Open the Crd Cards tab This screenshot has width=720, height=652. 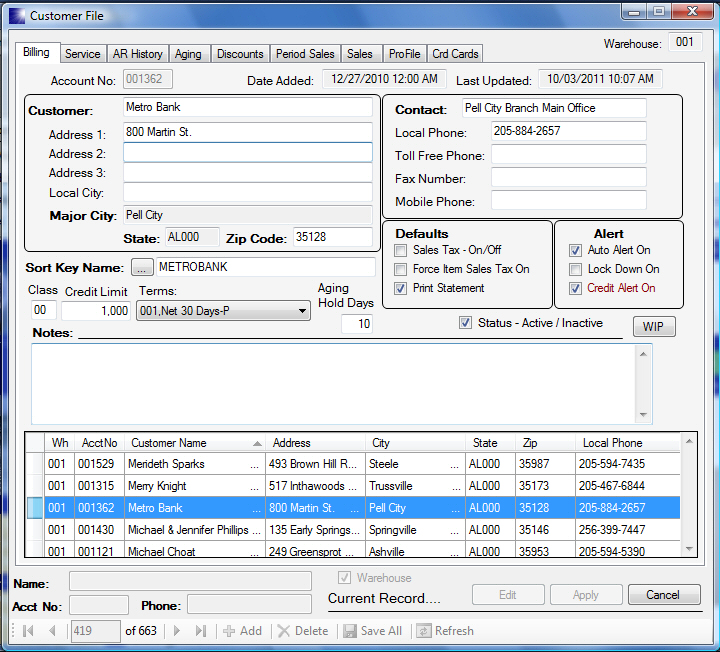point(455,54)
